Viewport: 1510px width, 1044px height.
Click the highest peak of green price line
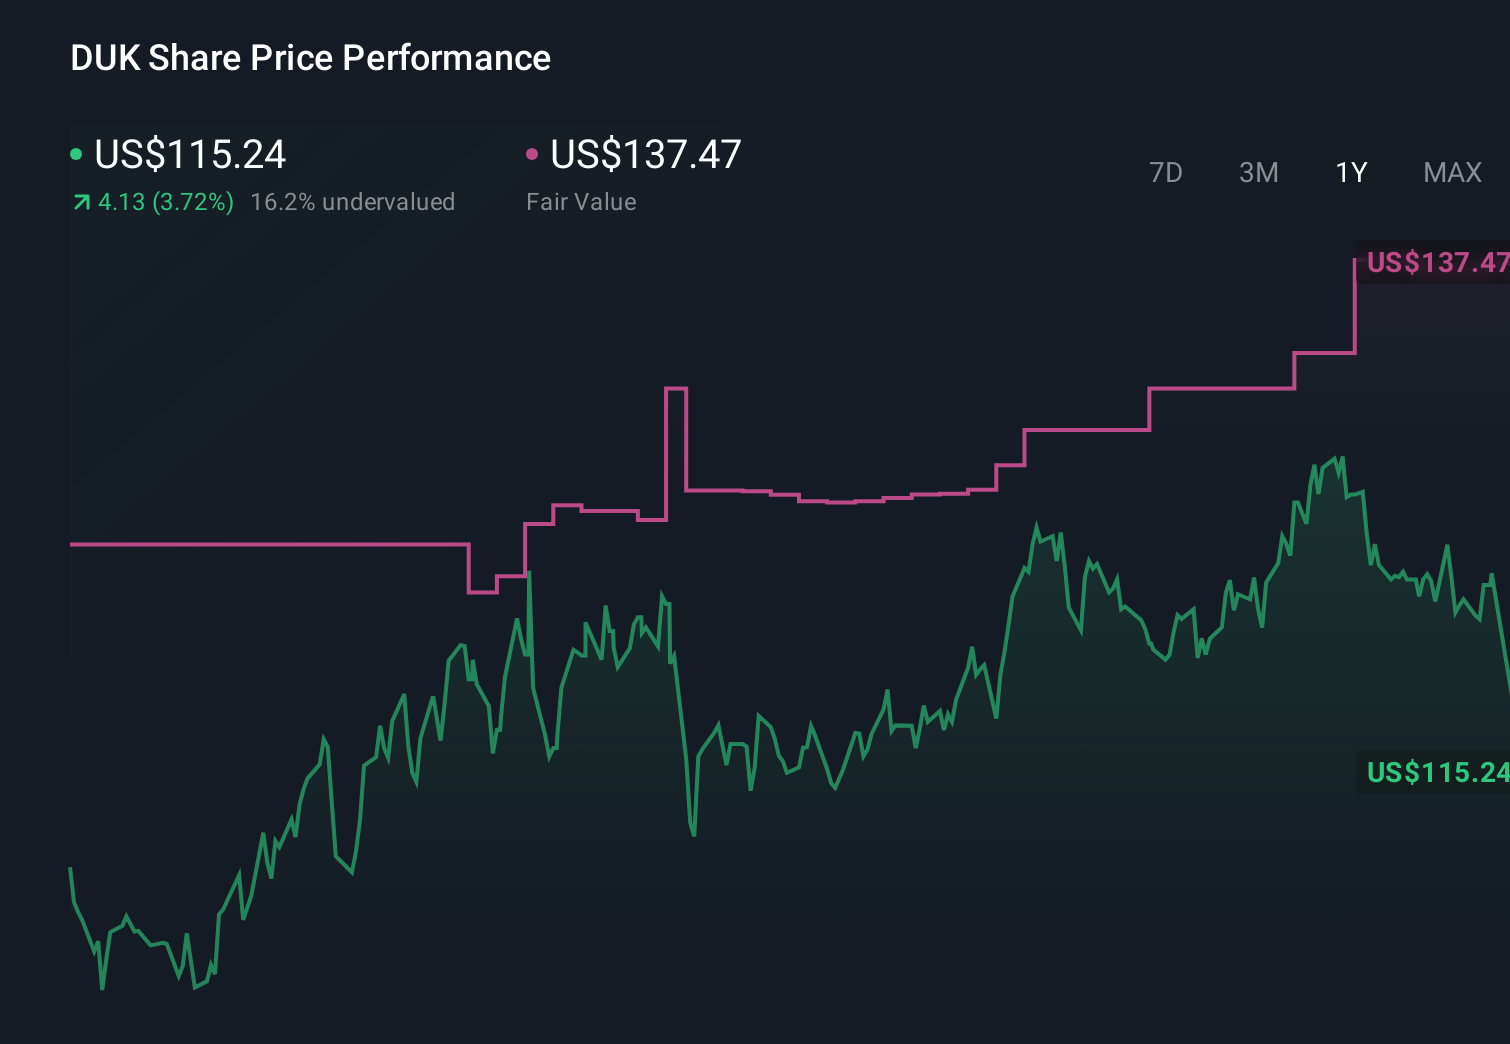[1333, 455]
